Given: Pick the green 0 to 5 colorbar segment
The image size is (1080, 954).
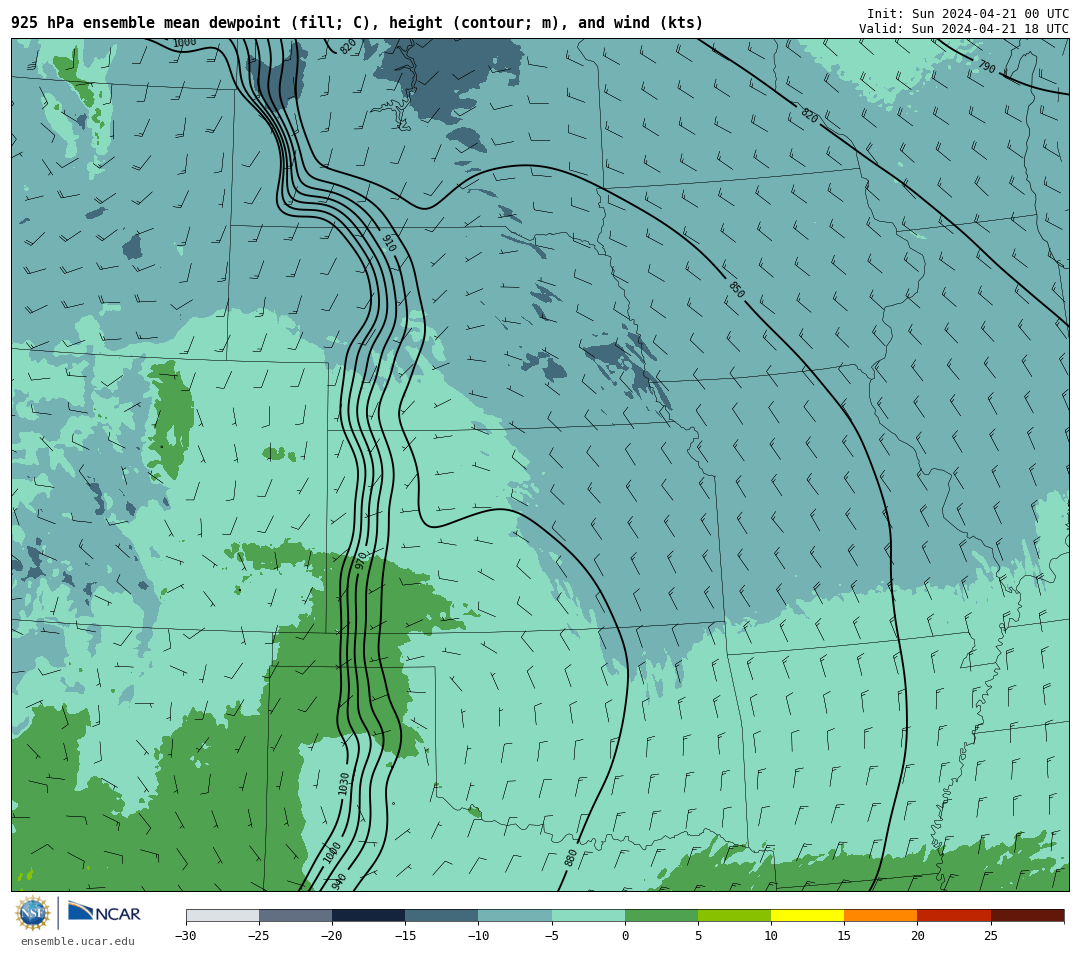Looking at the screenshot, I should (661, 915).
